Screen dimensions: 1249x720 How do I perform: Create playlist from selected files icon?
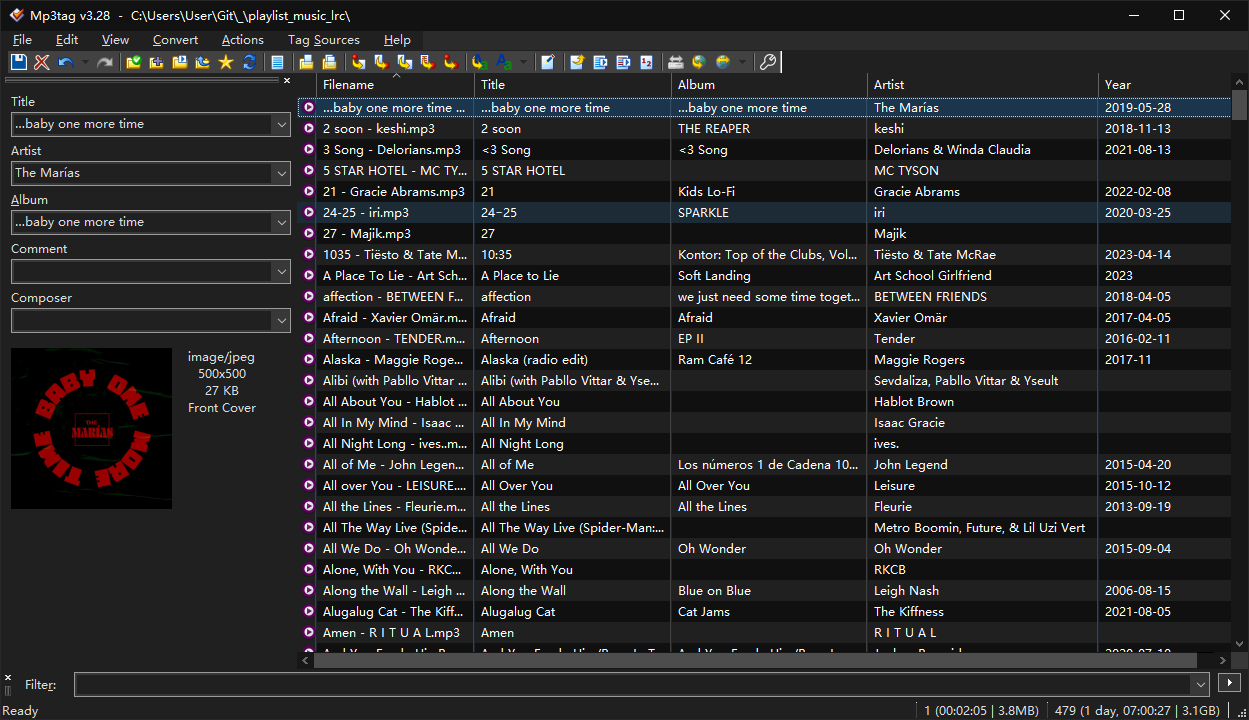click(x=623, y=62)
